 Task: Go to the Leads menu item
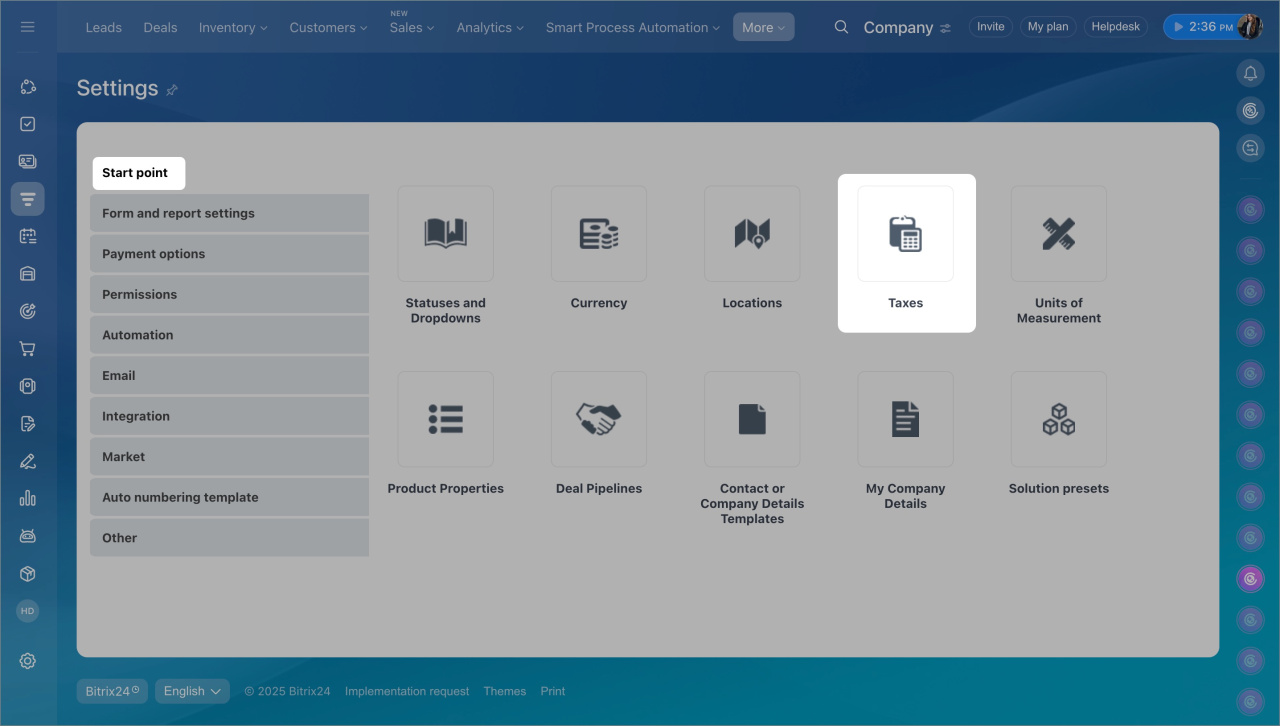coord(104,27)
